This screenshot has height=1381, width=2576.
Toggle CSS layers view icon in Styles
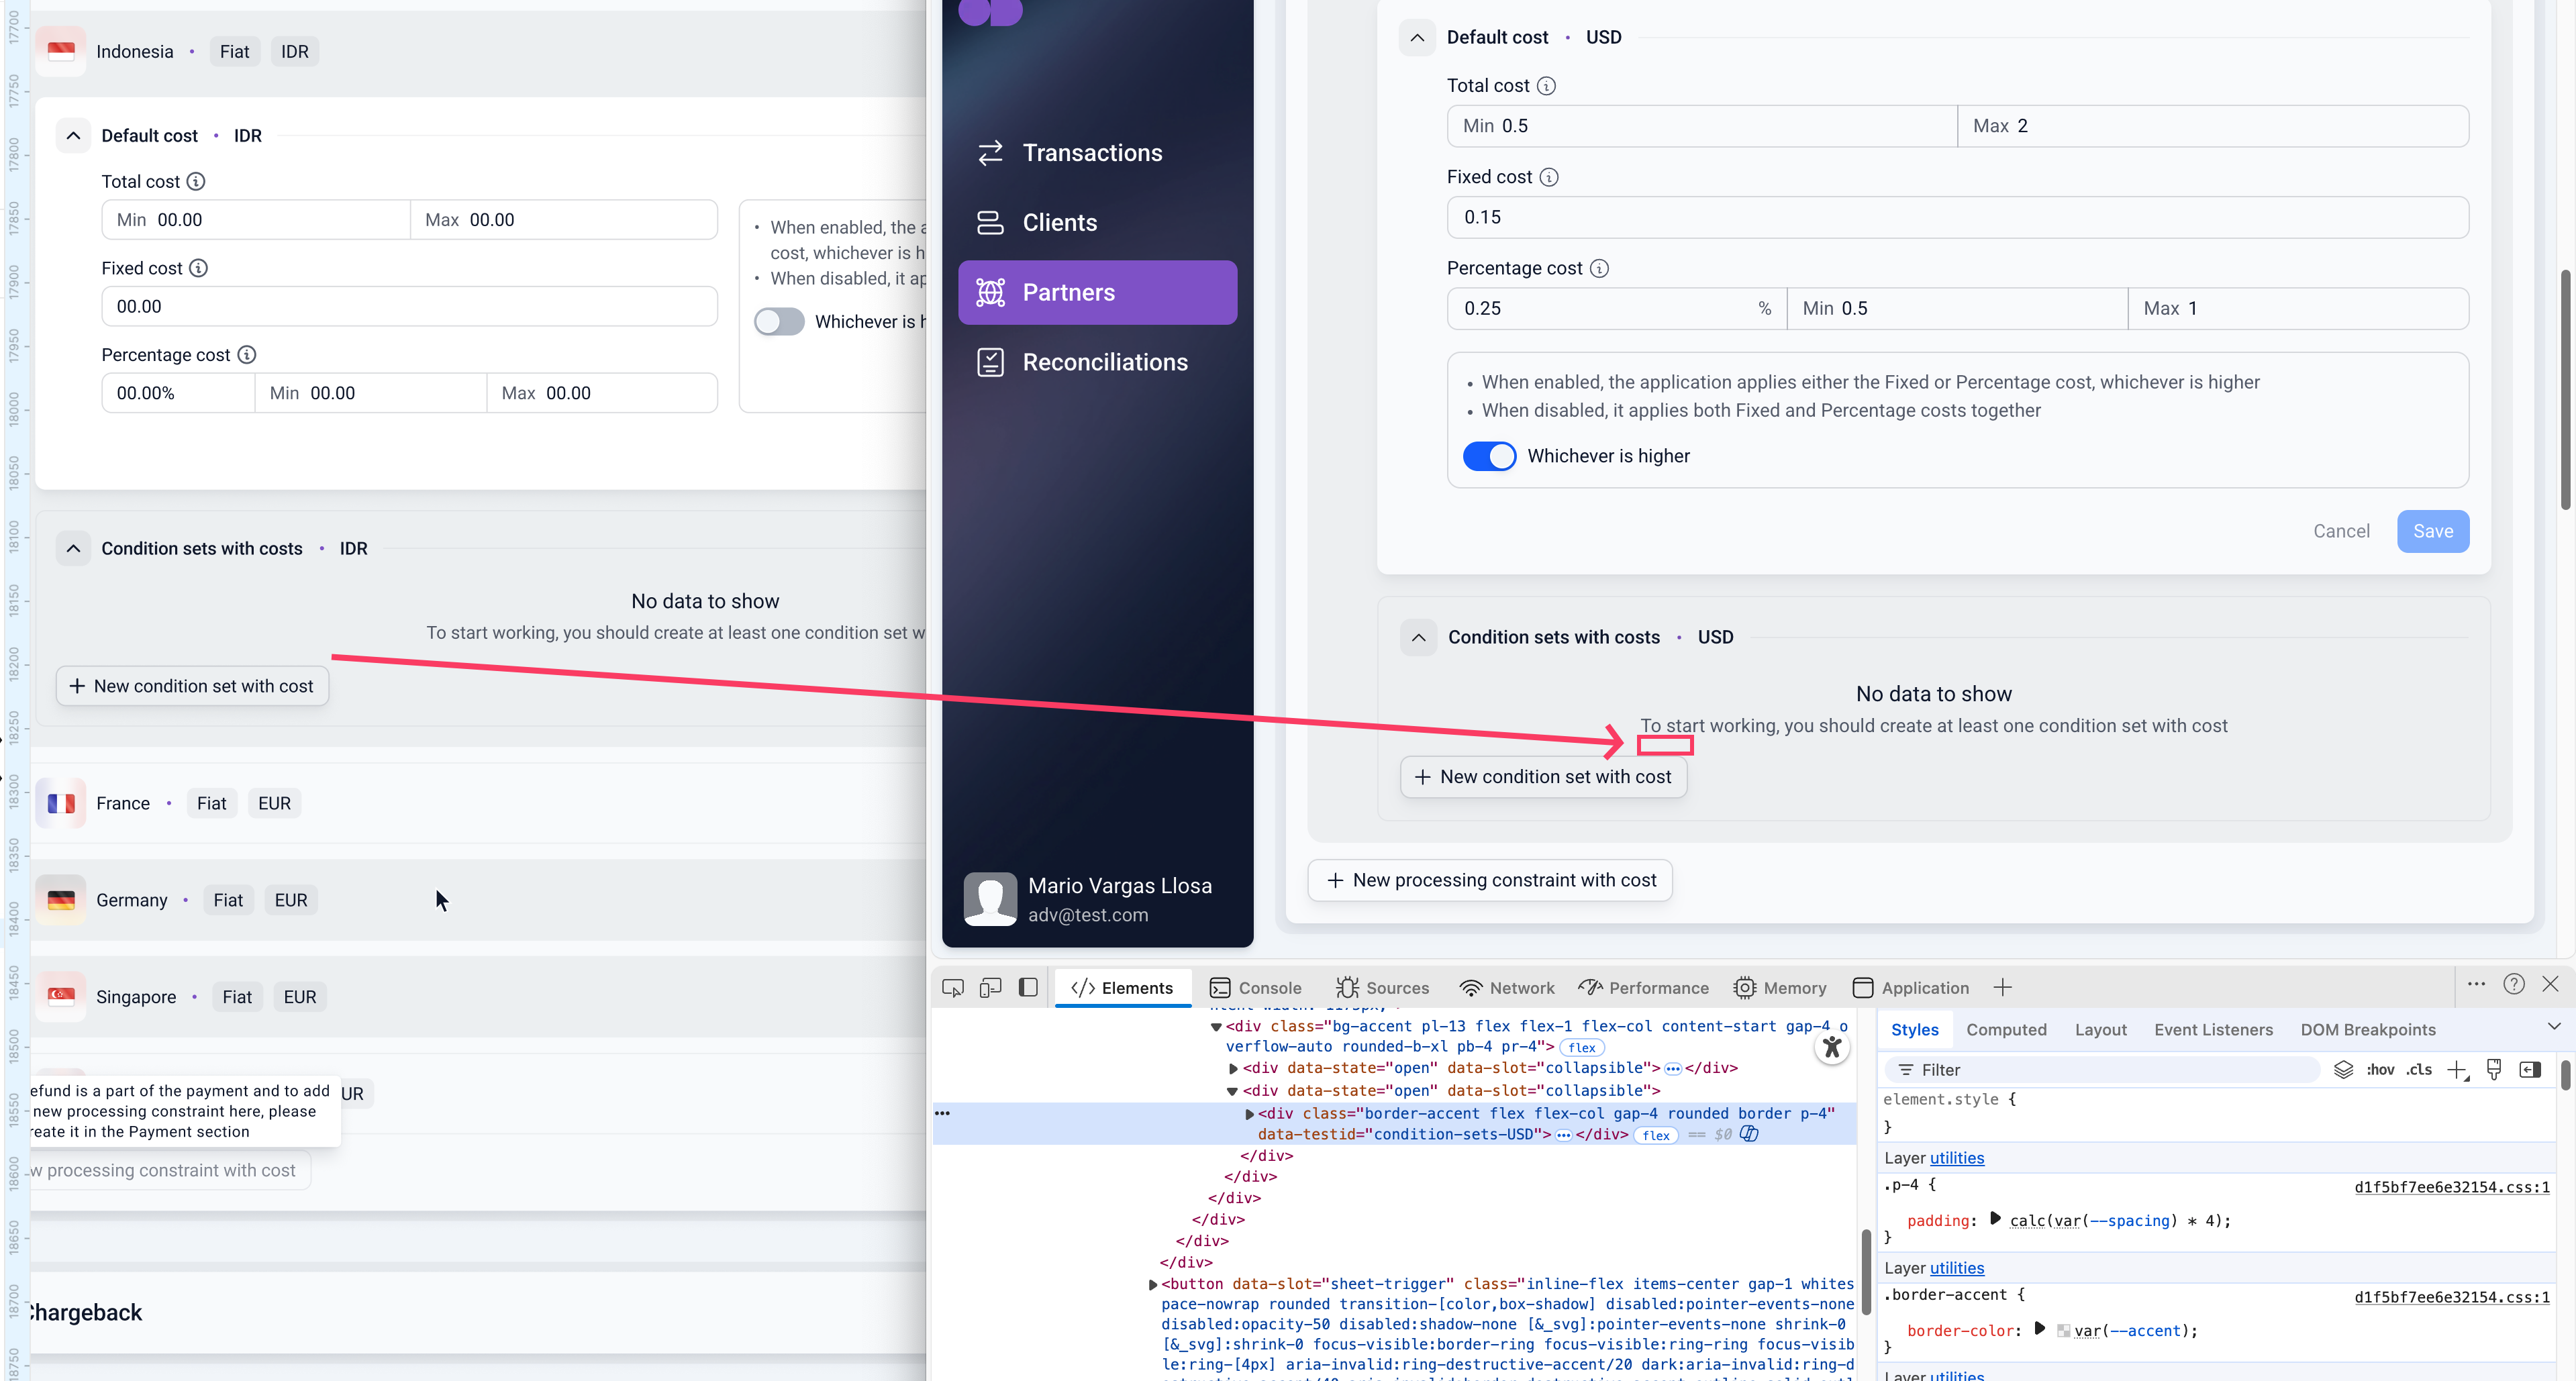coord(2343,1070)
